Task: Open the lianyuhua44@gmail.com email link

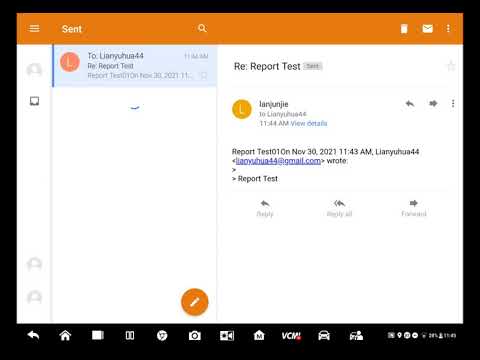Action: pyautogui.click(x=278, y=161)
